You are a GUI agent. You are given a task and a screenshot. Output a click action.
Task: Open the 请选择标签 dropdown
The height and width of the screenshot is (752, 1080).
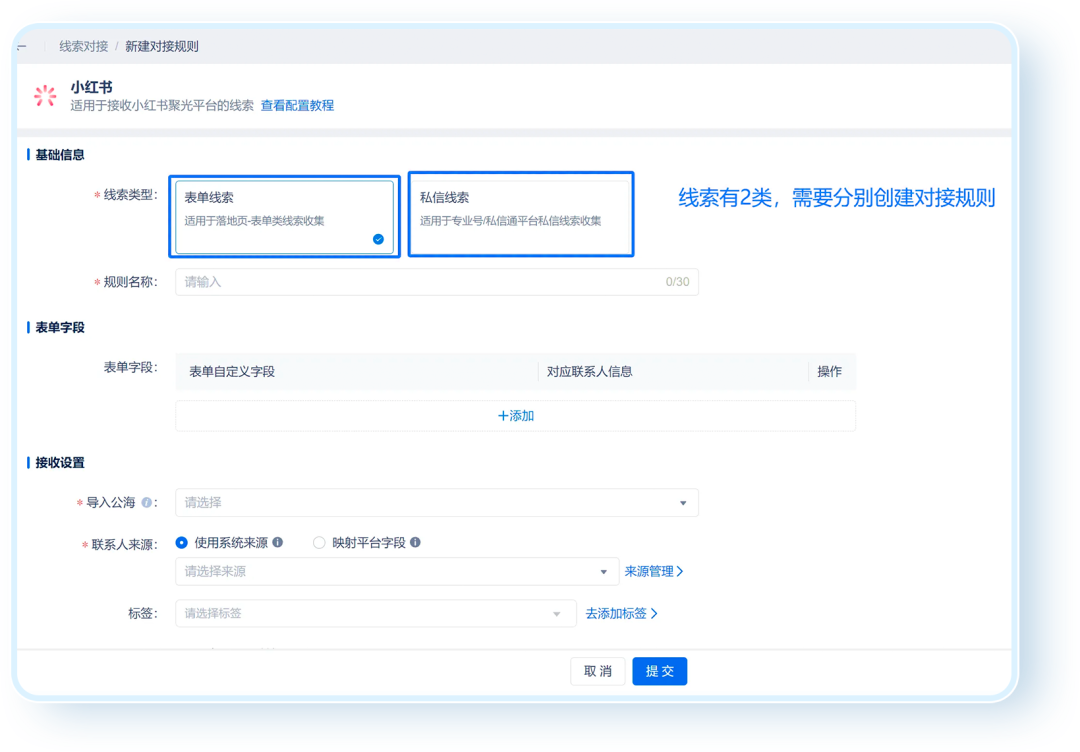click(x=375, y=614)
